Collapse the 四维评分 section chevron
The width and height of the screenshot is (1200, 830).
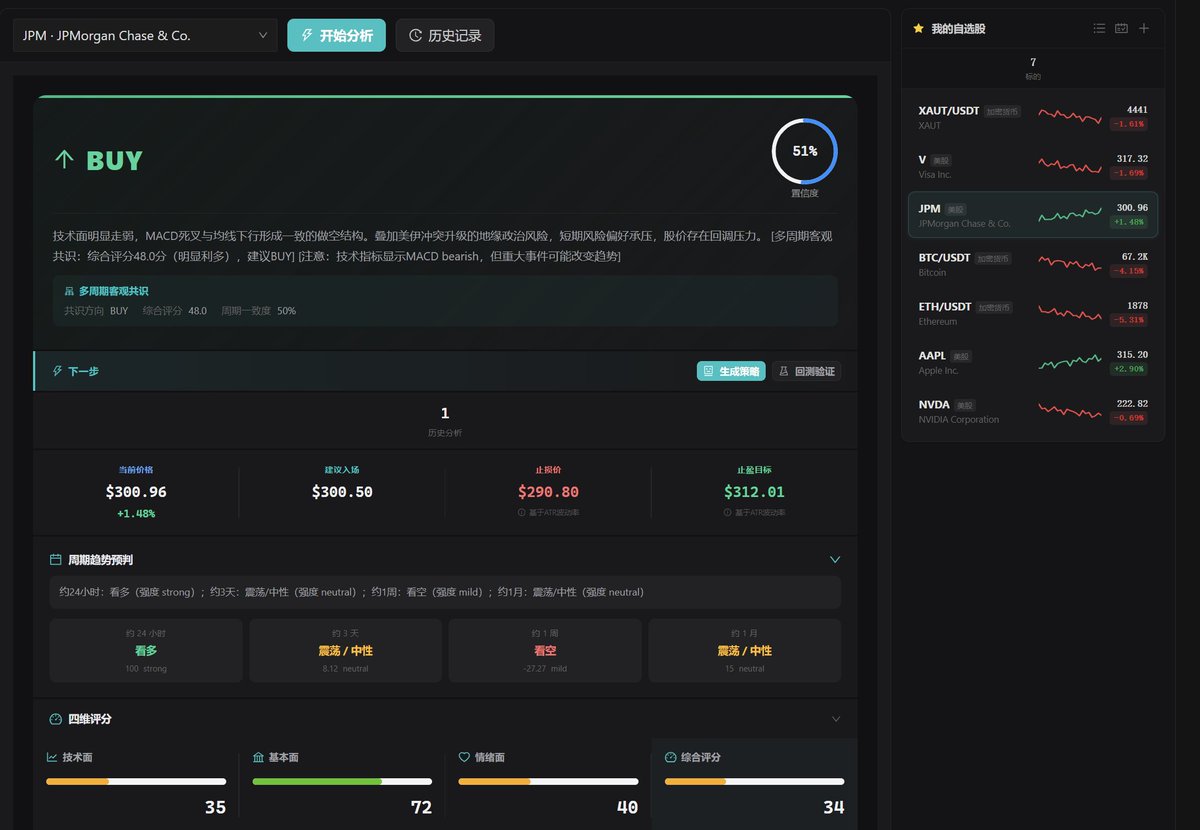click(836, 719)
